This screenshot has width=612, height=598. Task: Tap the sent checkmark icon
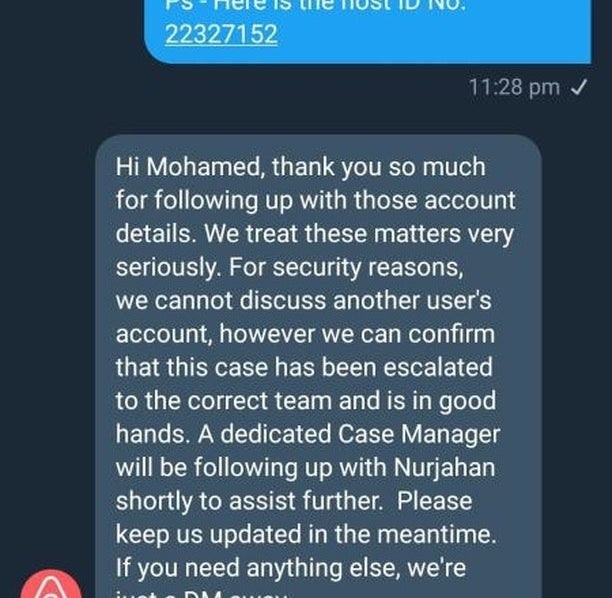tap(578, 87)
